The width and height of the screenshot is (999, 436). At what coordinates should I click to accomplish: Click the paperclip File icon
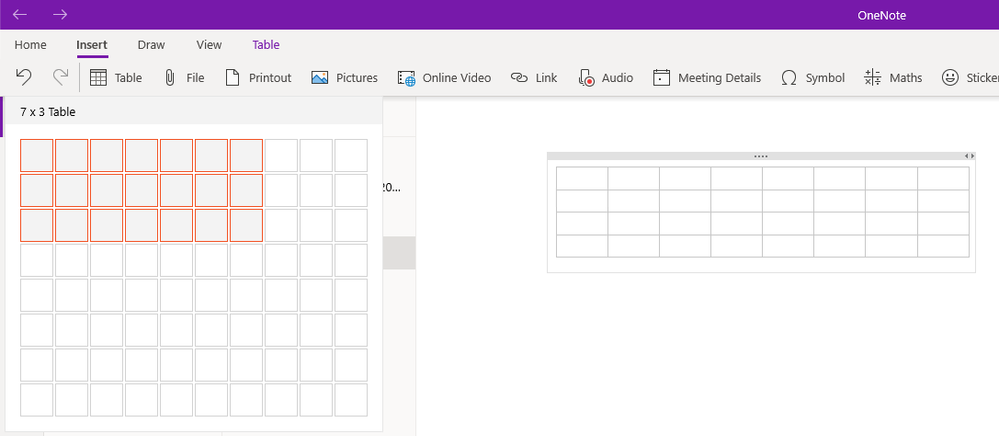click(169, 78)
